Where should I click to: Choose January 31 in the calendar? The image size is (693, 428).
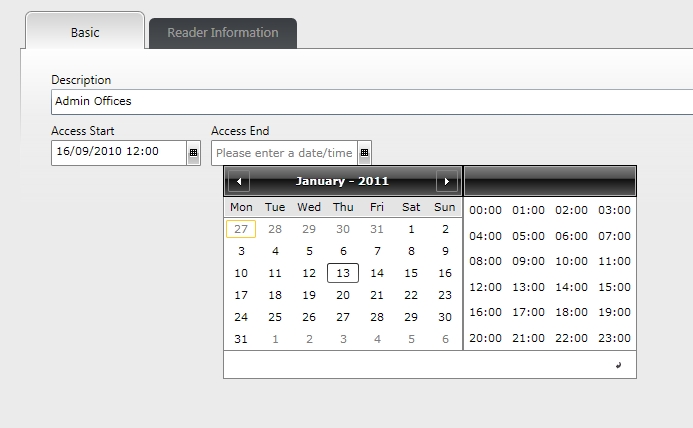(x=241, y=339)
